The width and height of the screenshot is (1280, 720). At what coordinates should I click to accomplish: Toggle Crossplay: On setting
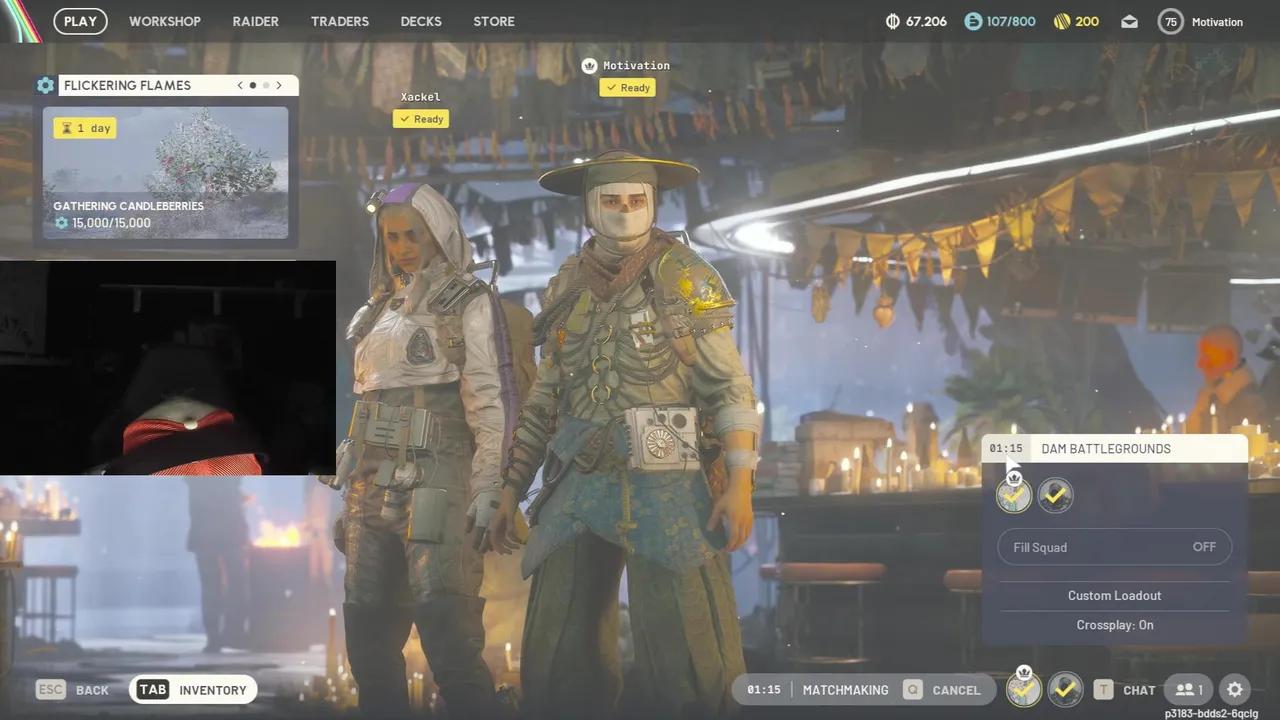click(x=1114, y=624)
